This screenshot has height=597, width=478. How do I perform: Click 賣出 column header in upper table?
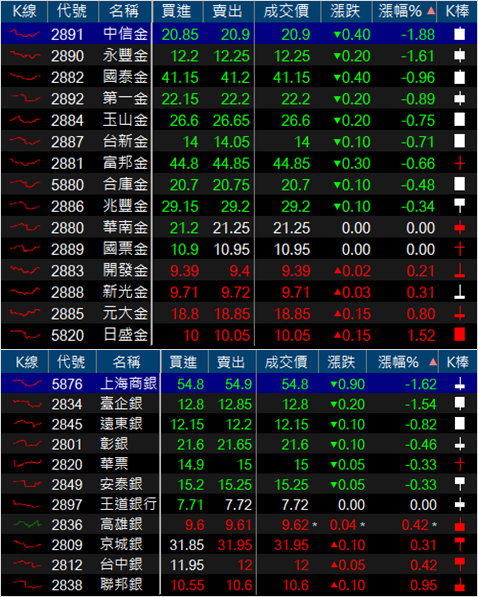pos(228,11)
